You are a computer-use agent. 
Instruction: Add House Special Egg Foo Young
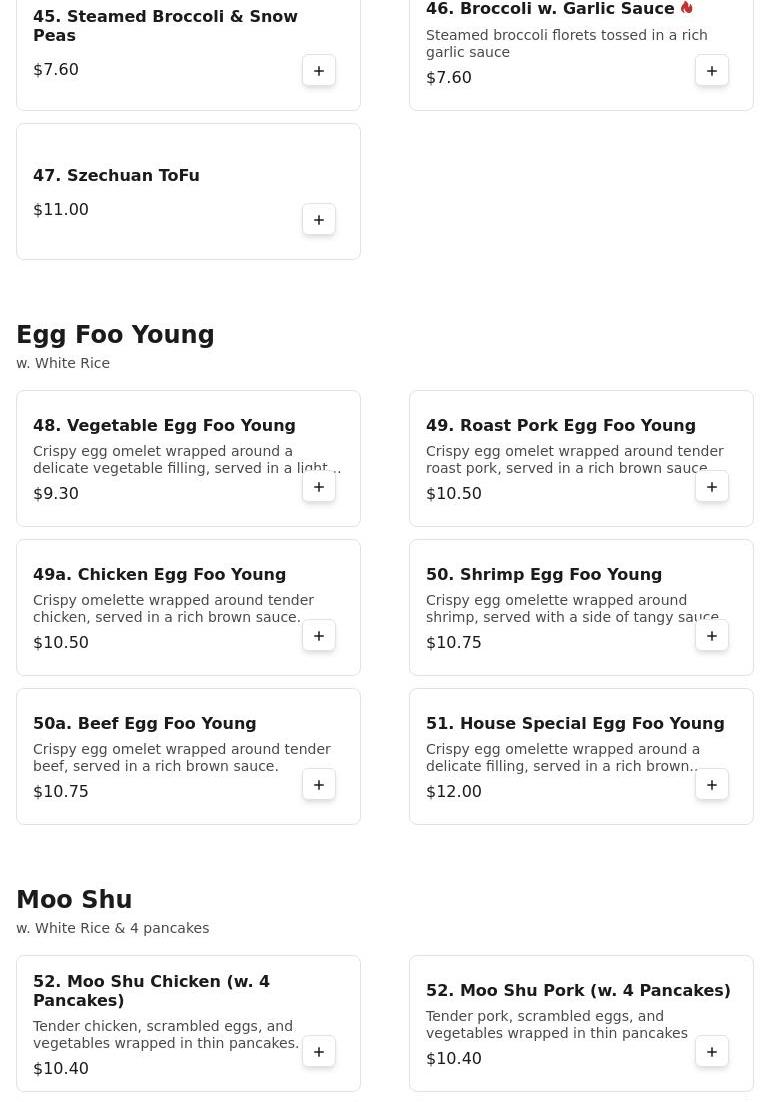(712, 785)
